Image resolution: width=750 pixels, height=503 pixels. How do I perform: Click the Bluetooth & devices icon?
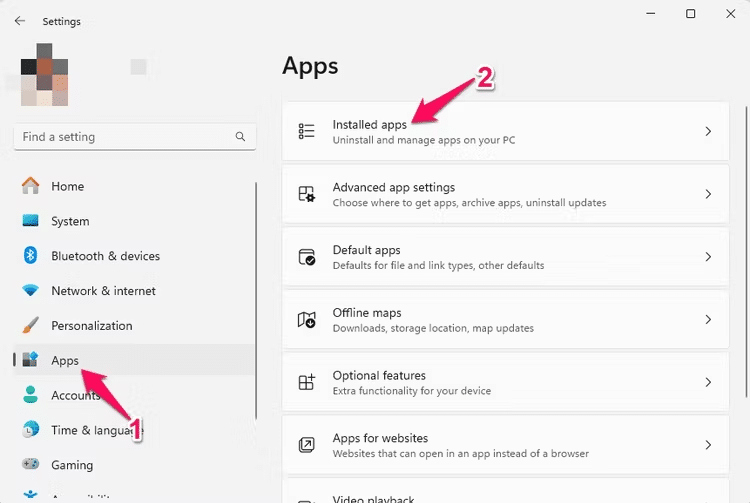coord(31,256)
